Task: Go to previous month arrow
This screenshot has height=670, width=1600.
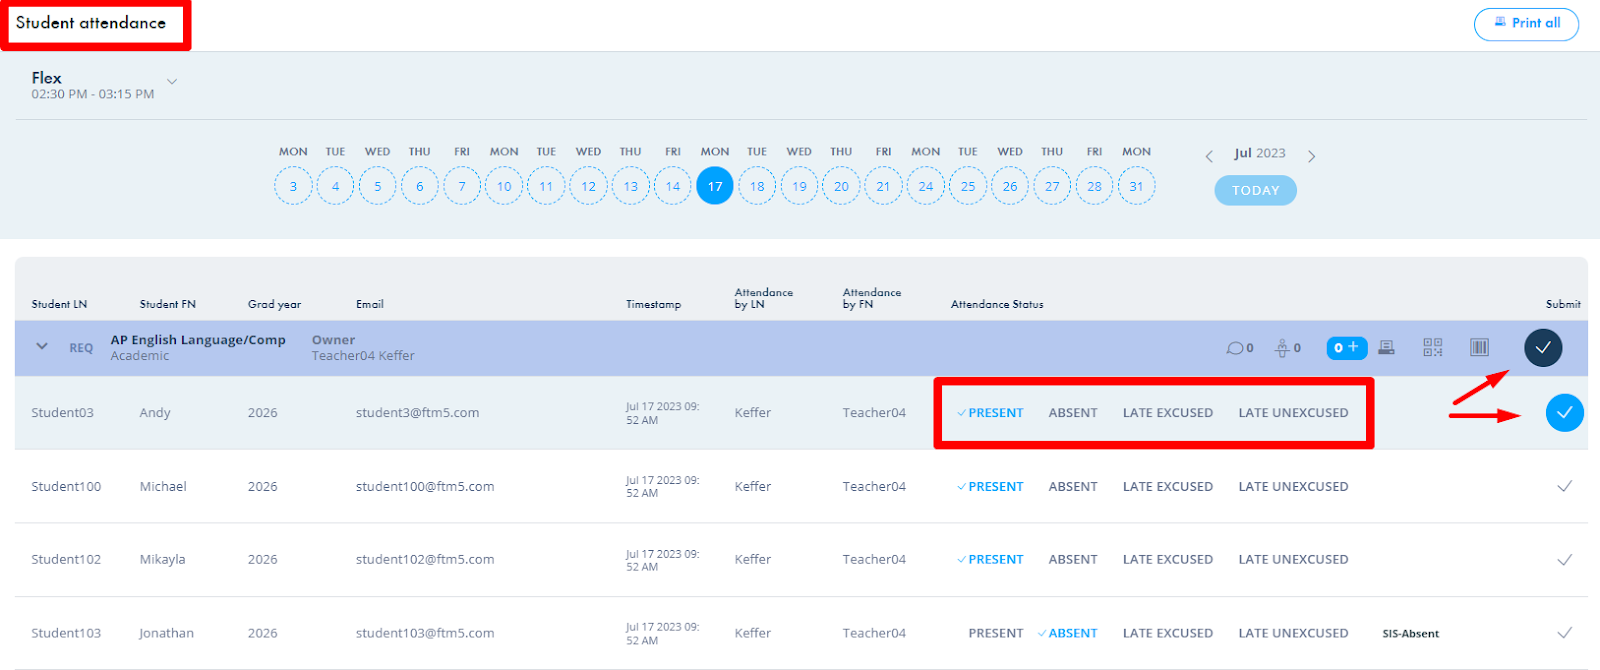Action: [x=1209, y=156]
